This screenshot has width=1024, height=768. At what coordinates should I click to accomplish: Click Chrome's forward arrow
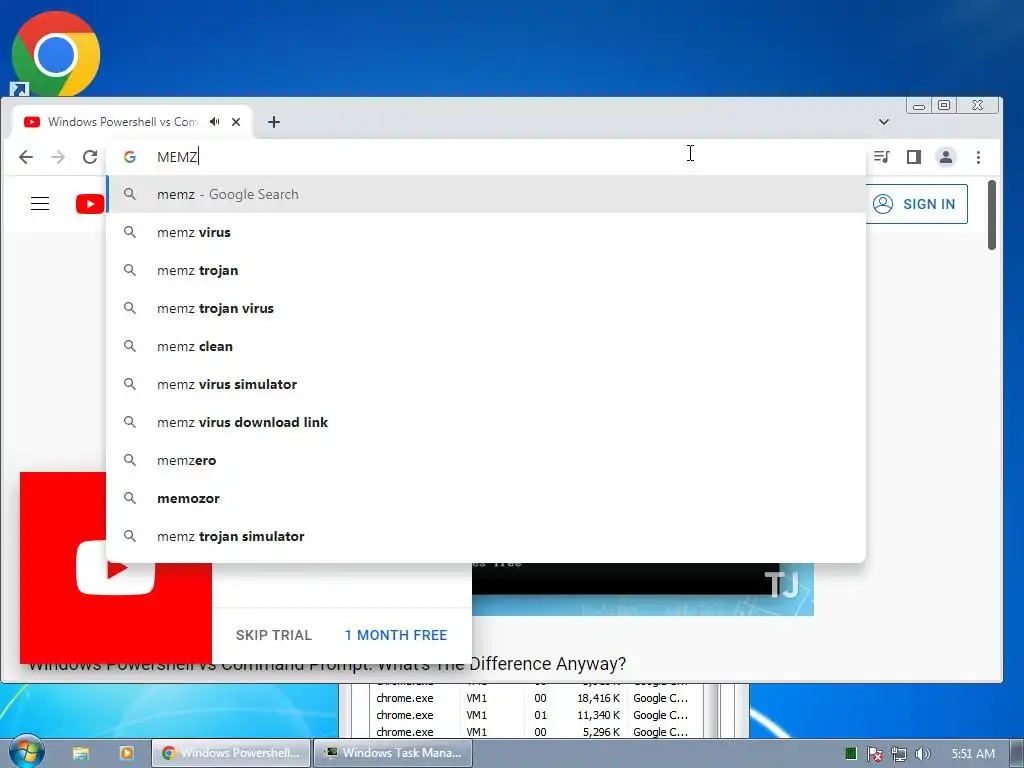pyautogui.click(x=58, y=157)
